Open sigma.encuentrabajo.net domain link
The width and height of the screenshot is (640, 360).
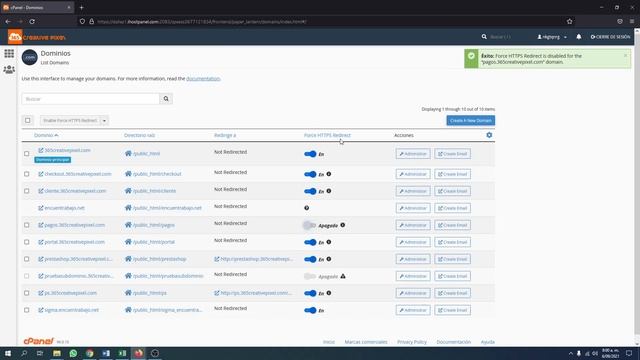71,310
